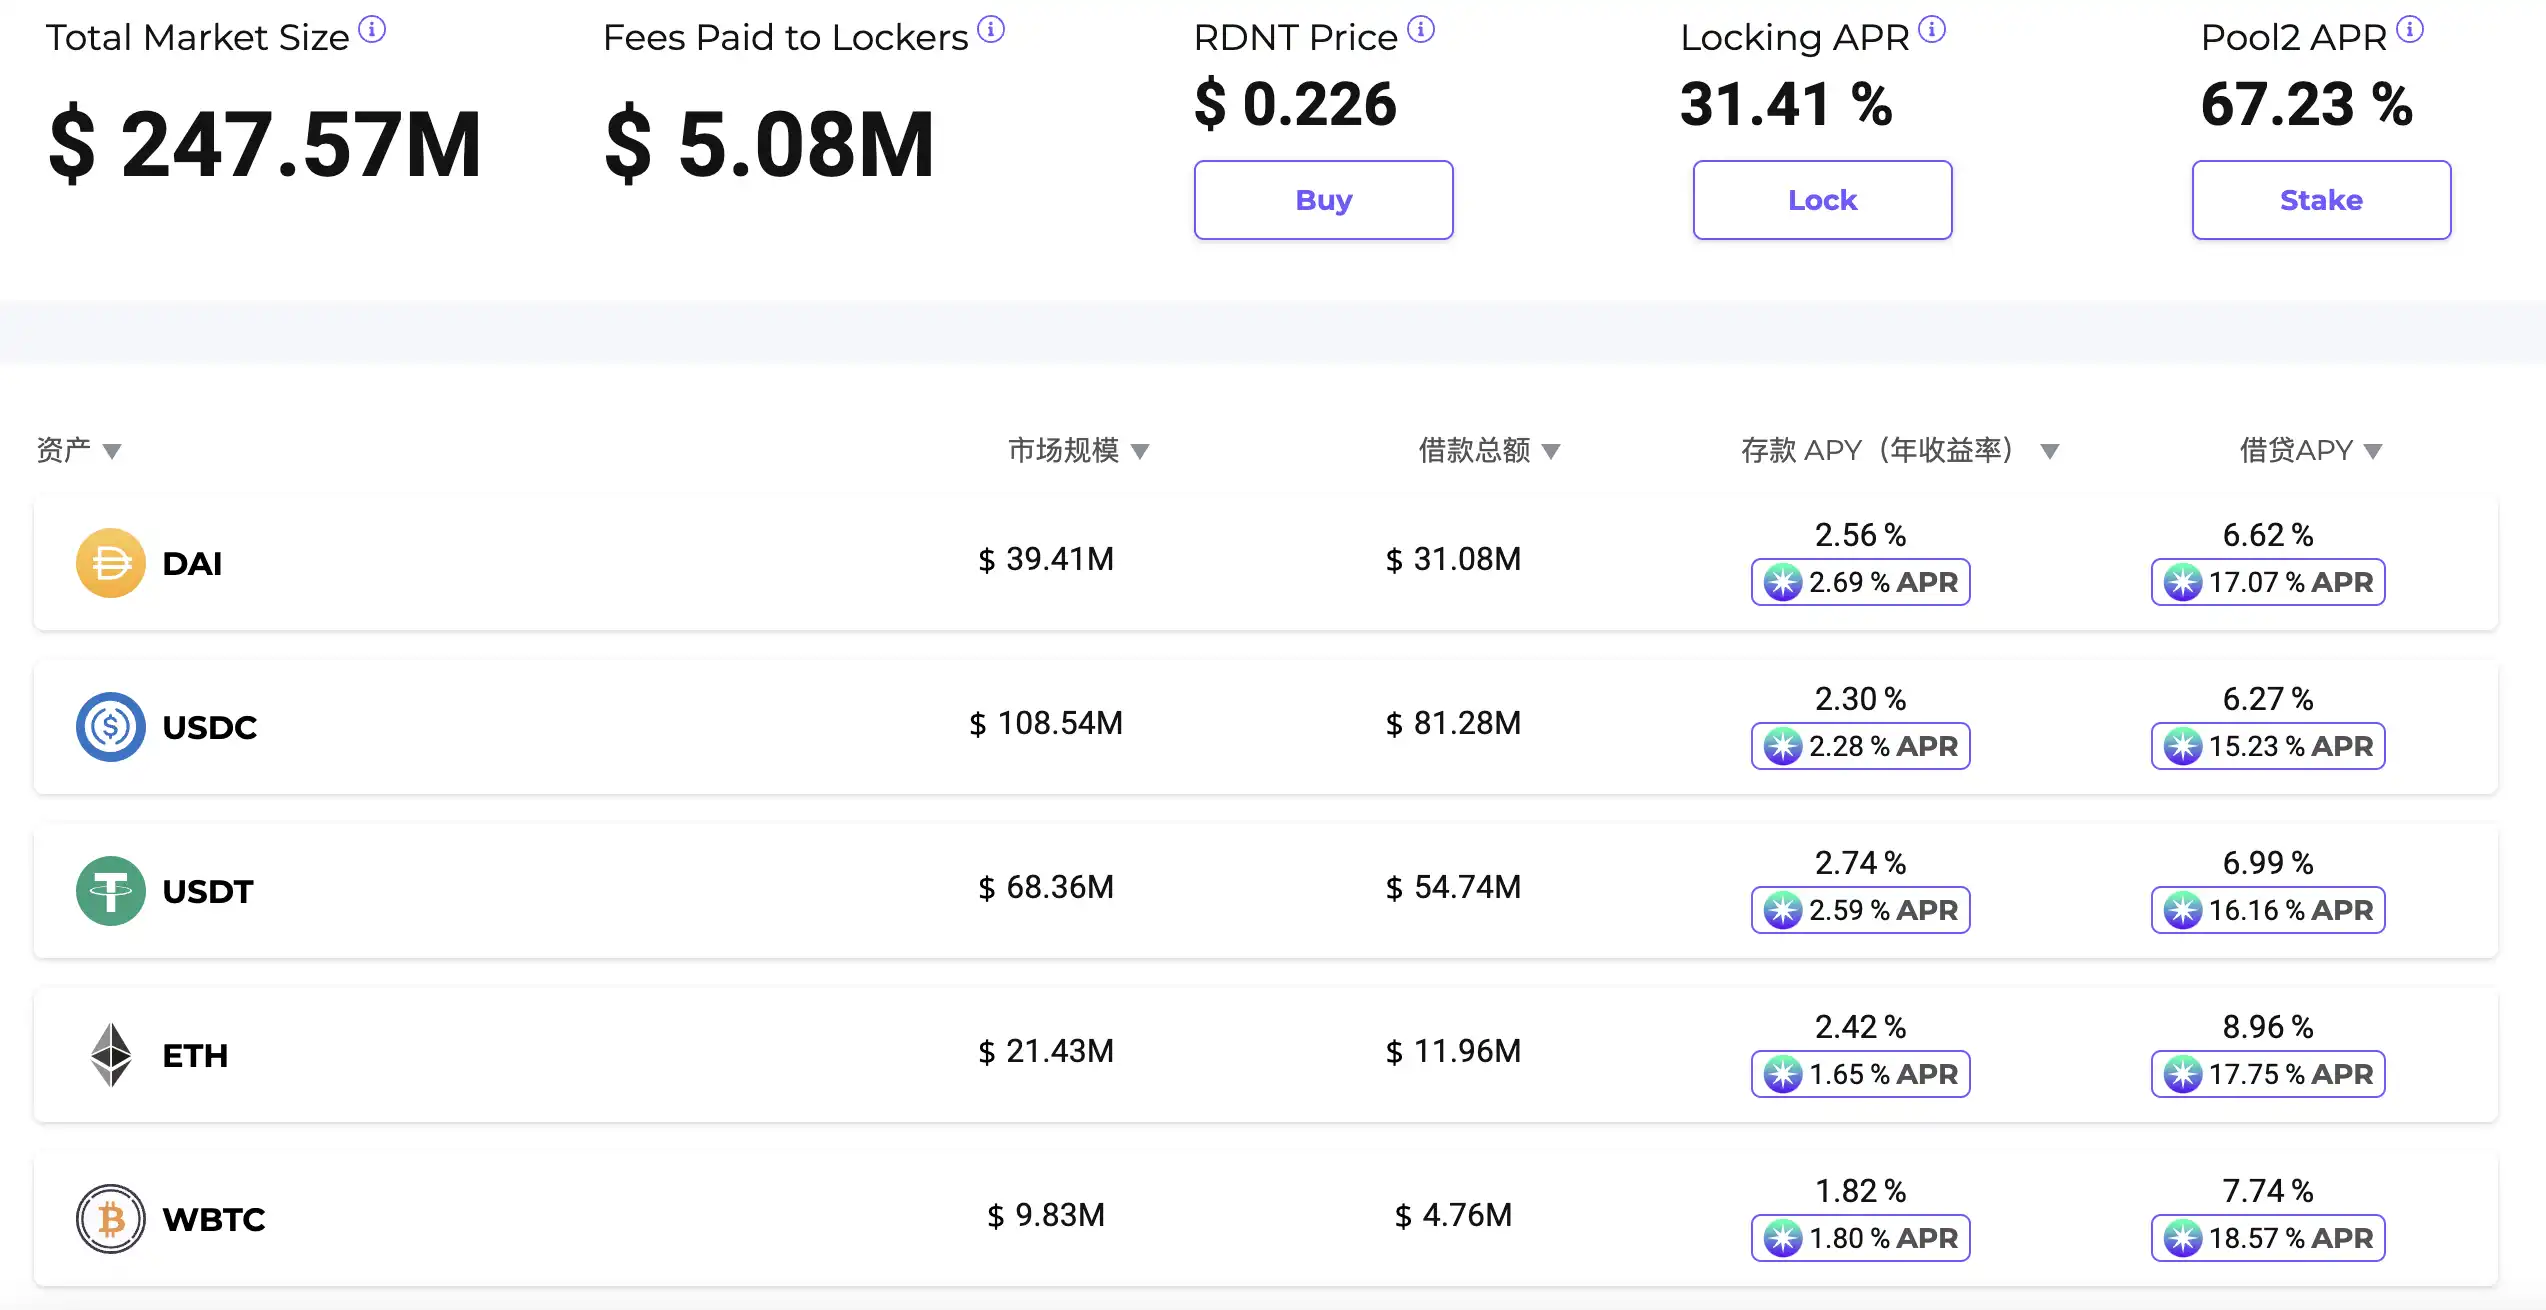Click Stake under Pool2 APR
This screenshot has width=2546, height=1310.
2321,200
